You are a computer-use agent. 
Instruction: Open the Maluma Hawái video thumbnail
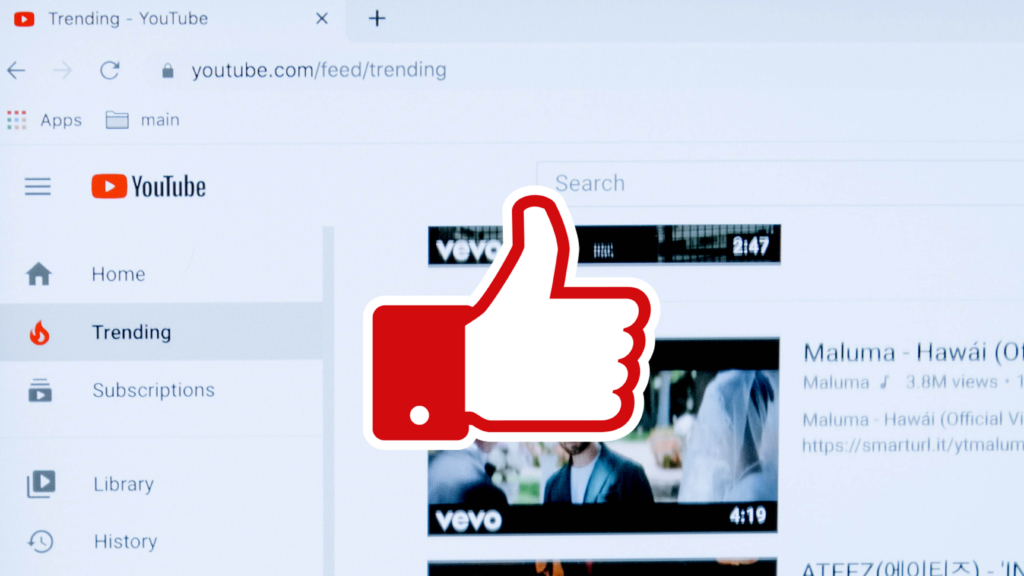(x=603, y=436)
